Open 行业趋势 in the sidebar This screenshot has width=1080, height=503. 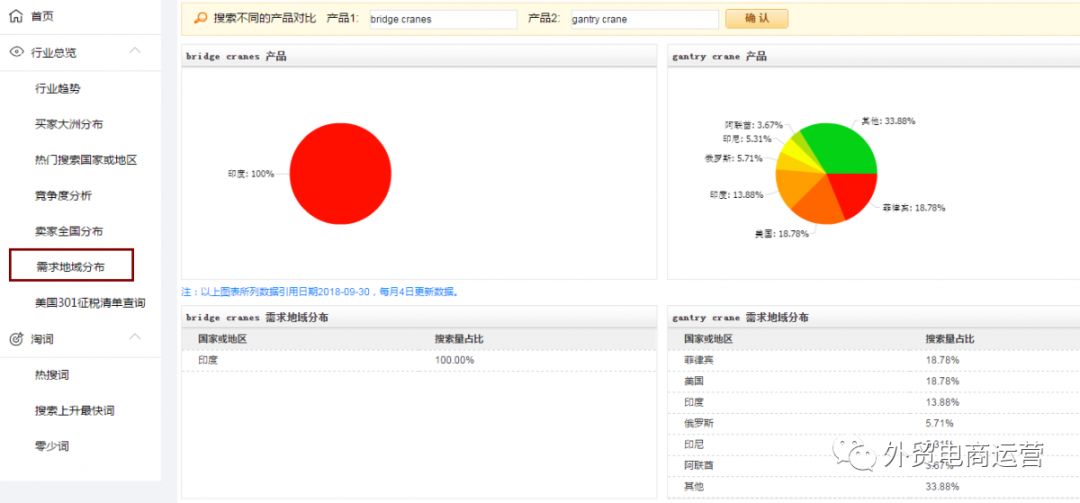point(58,88)
